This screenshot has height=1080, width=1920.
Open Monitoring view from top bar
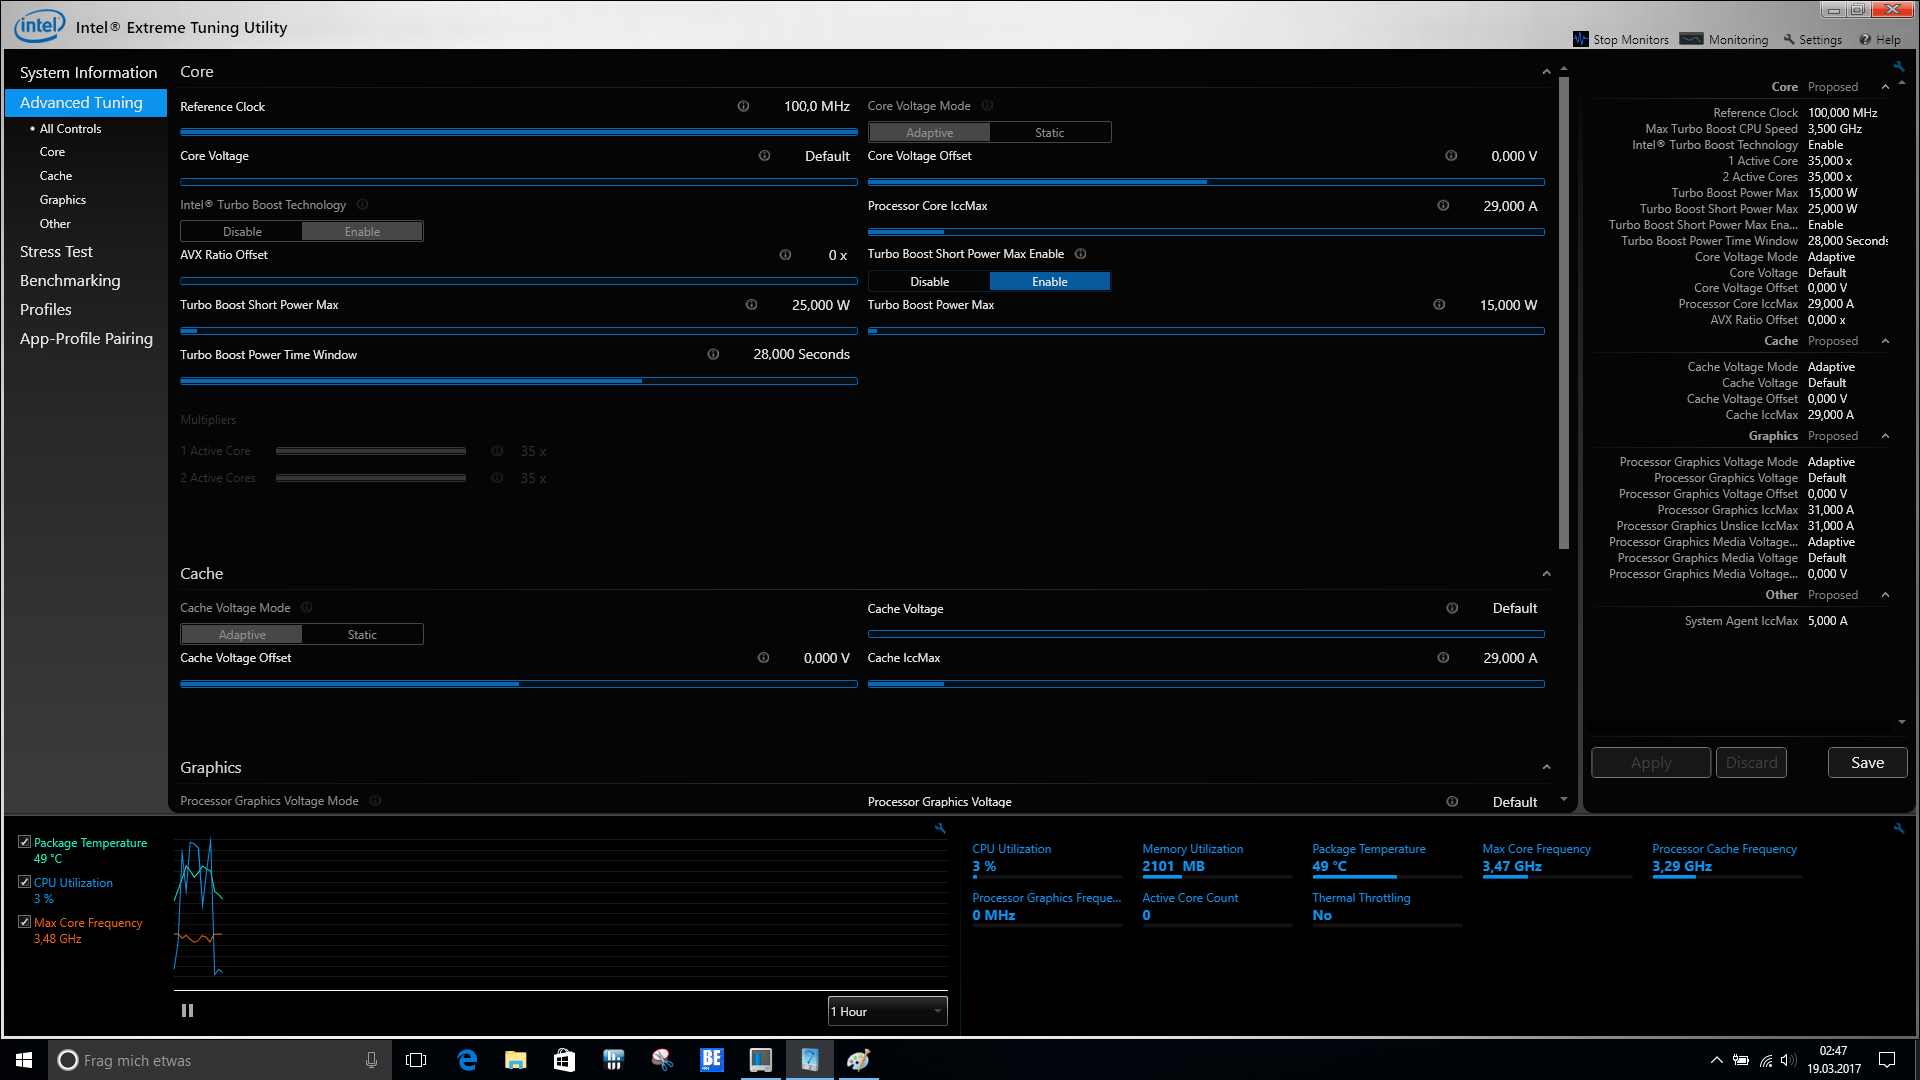coord(1725,39)
